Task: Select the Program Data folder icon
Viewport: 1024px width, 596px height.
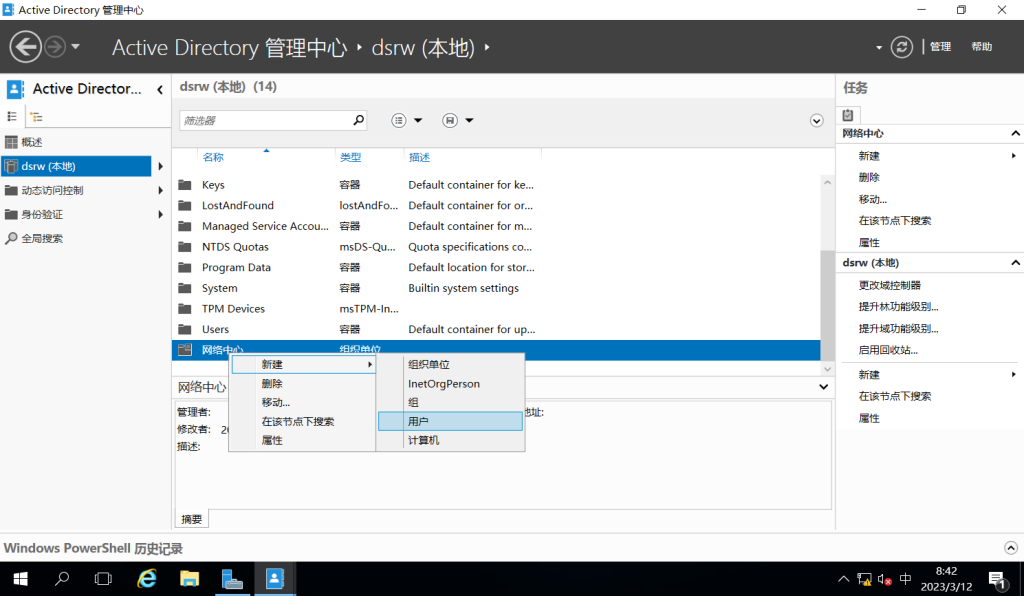Action: click(x=185, y=268)
